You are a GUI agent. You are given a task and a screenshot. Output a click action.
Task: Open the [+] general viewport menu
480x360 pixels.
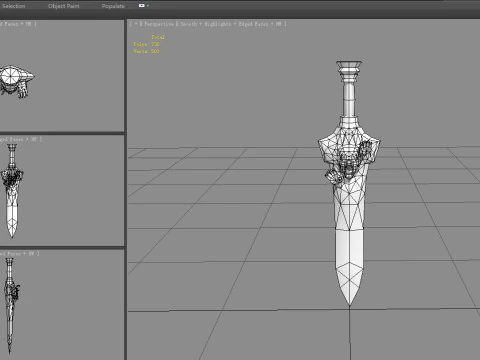pos(136,24)
